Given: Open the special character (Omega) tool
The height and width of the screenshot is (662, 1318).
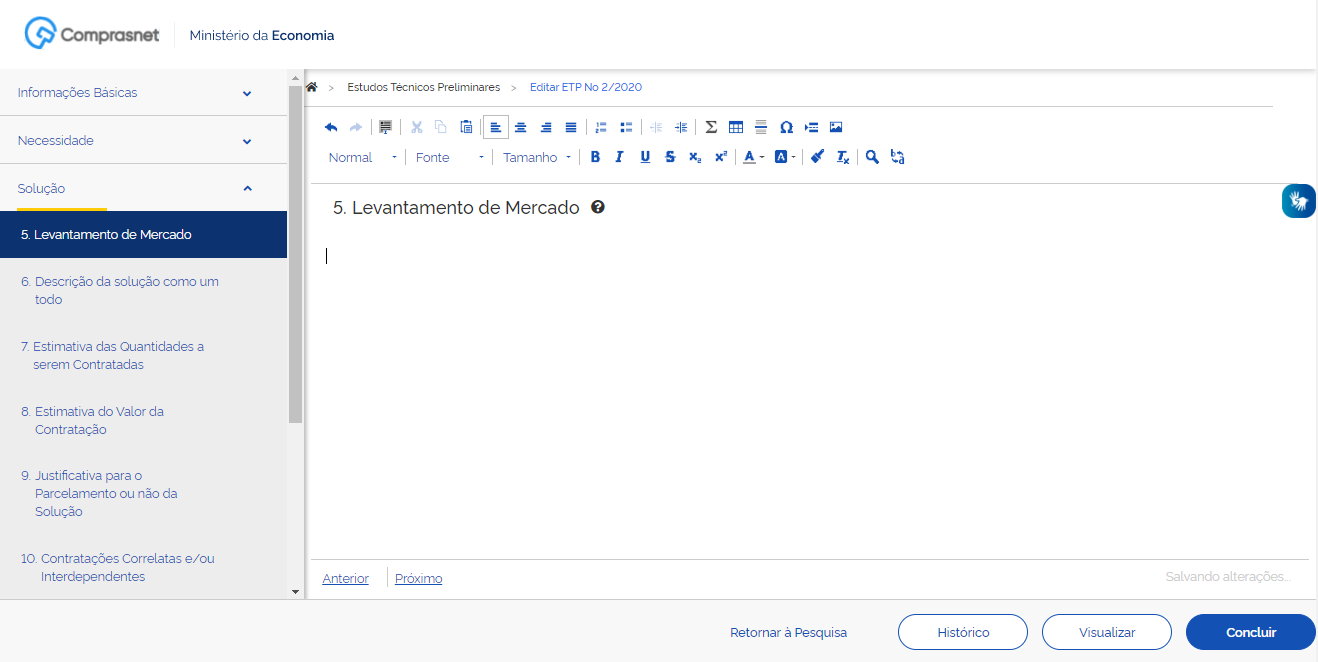Looking at the screenshot, I should [786, 127].
